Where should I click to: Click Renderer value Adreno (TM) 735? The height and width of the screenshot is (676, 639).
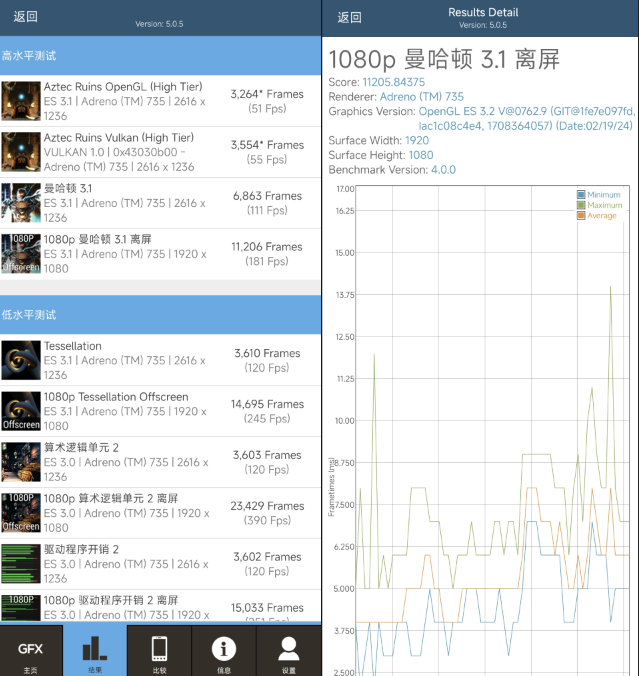tap(422, 97)
